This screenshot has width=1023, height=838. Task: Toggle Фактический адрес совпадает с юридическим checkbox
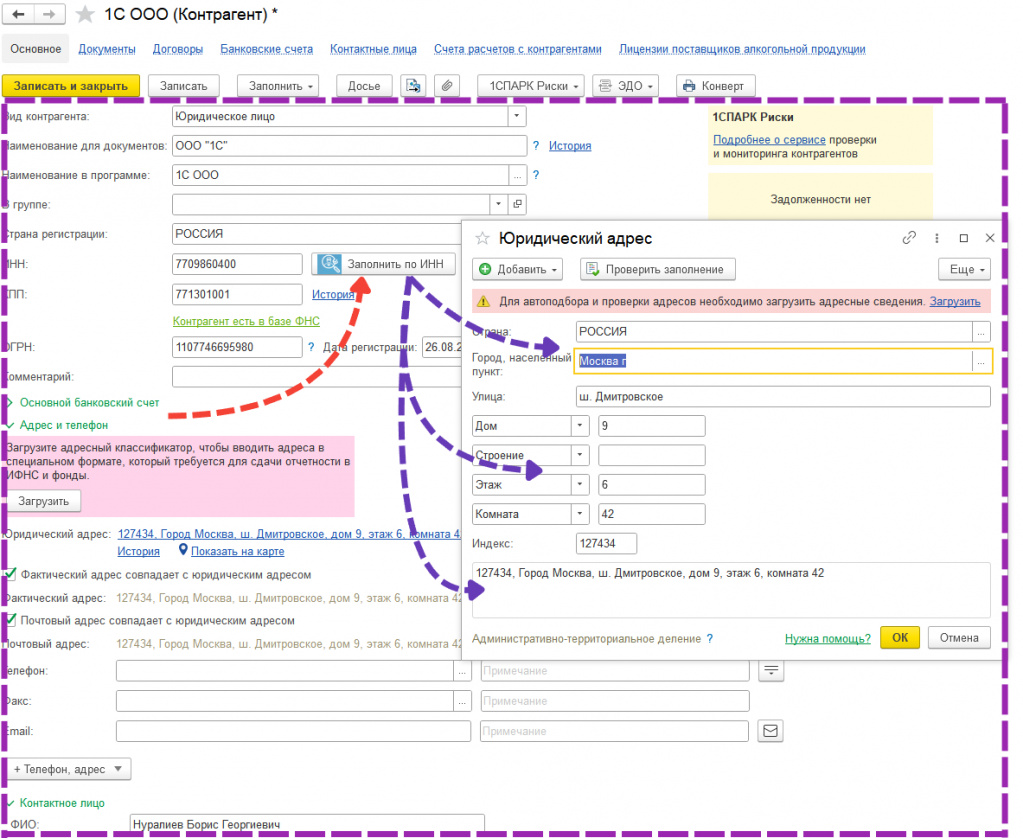pyautogui.click(x=10, y=574)
